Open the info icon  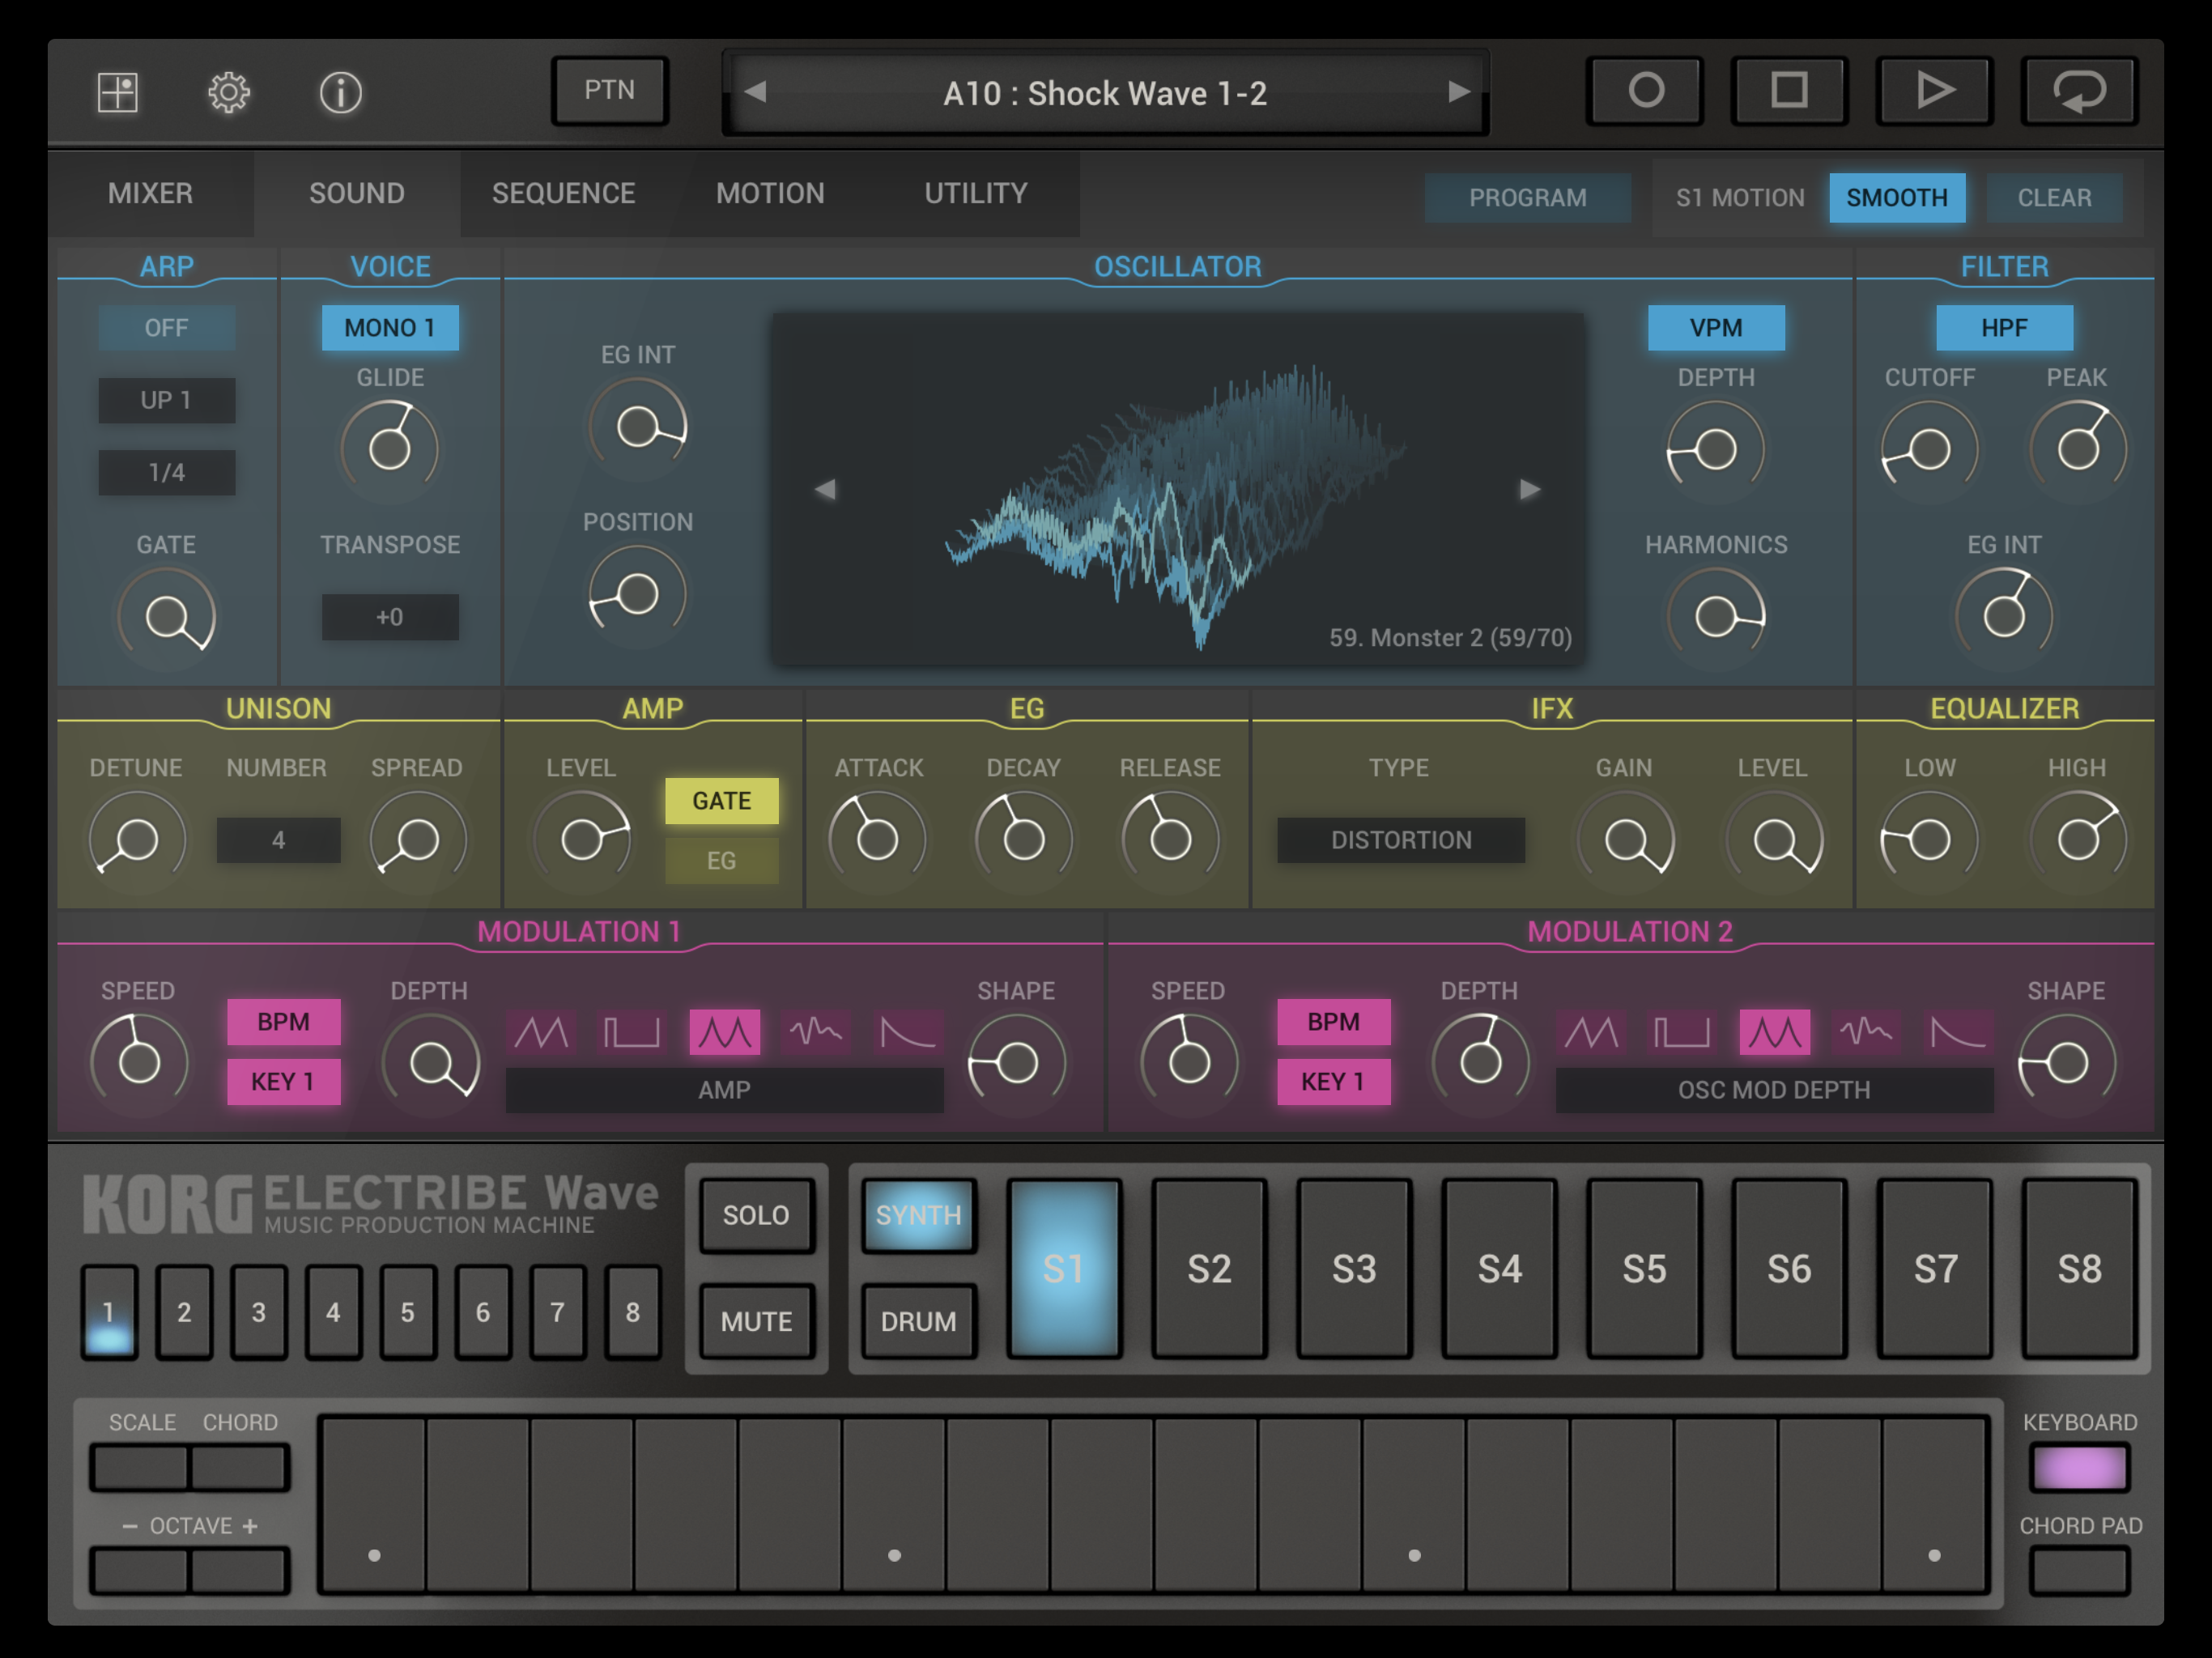pyautogui.click(x=340, y=93)
